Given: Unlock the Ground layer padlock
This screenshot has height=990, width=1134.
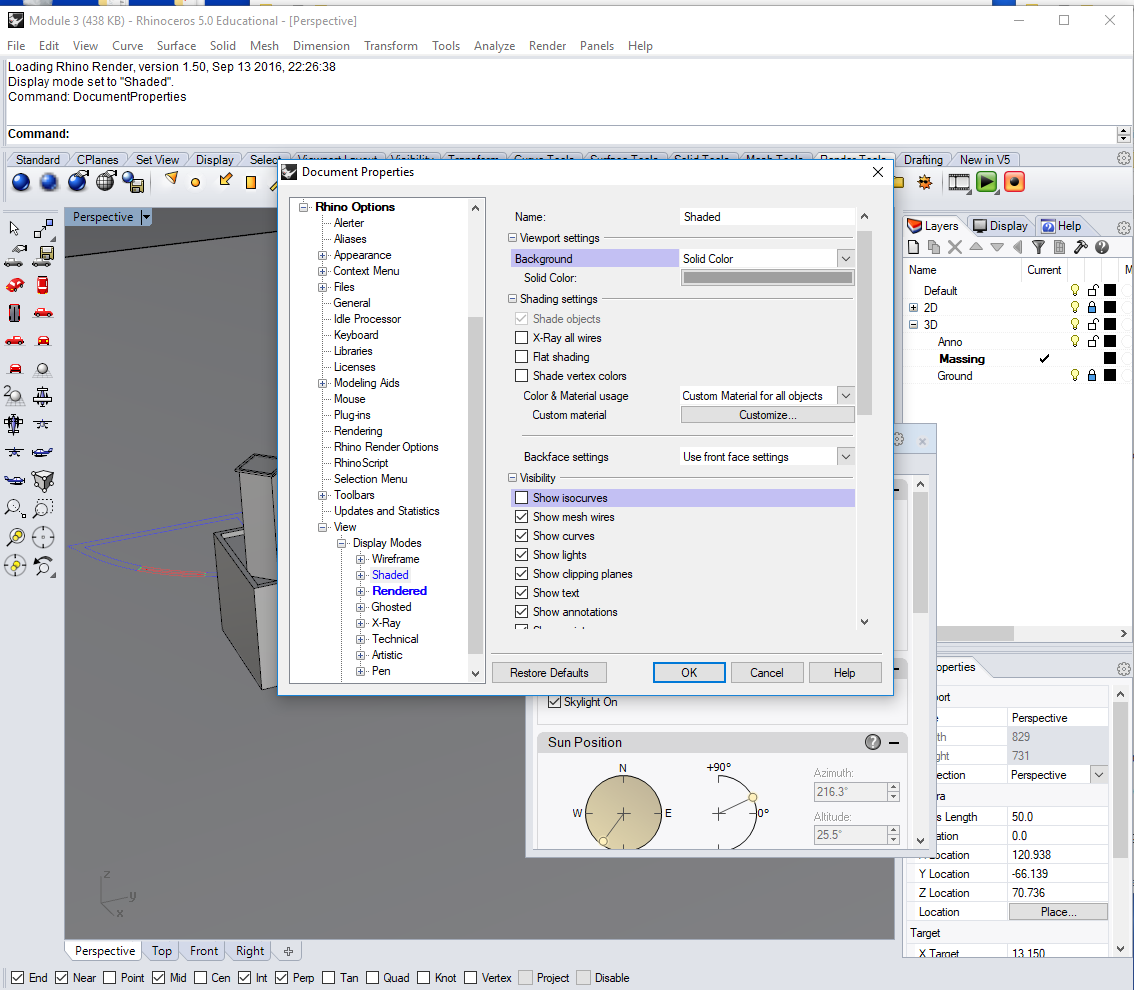Looking at the screenshot, I should (1092, 375).
